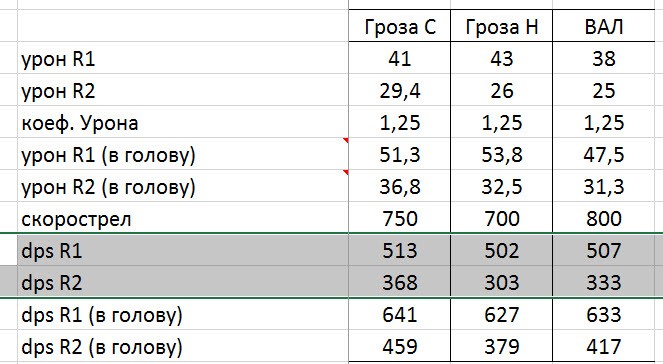This screenshot has width=663, height=364.
Task: Click the урон R2 row label
Action: coord(183,90)
